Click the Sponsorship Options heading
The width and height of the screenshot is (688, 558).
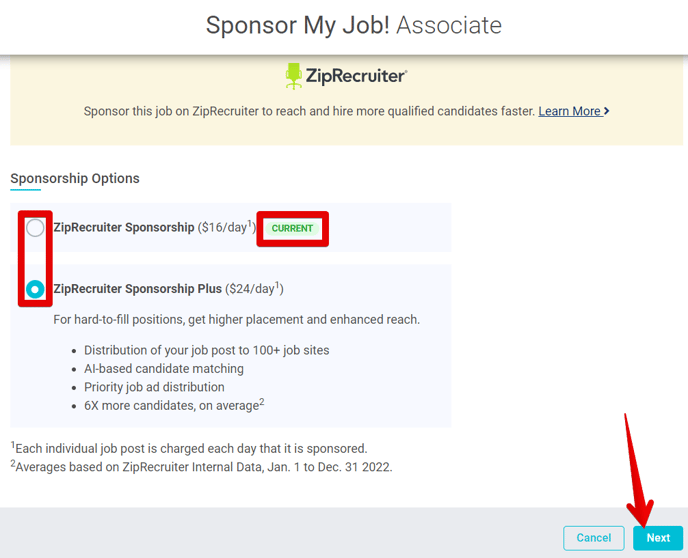point(75,179)
